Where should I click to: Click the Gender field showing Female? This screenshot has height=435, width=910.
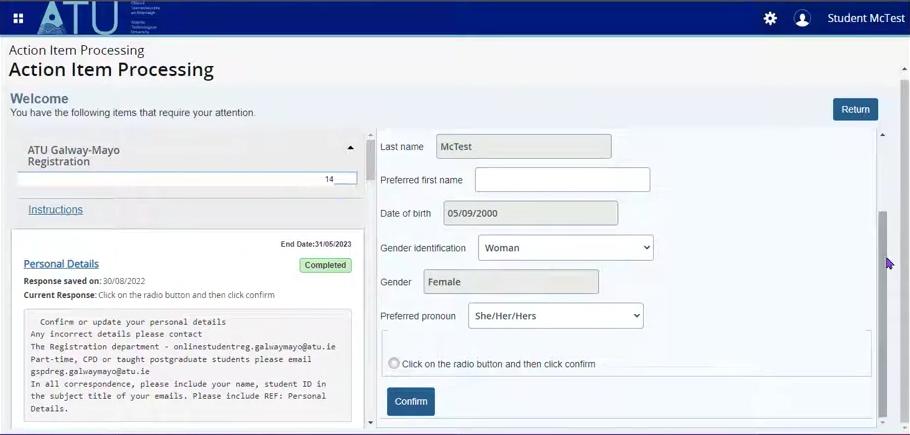pyautogui.click(x=511, y=282)
